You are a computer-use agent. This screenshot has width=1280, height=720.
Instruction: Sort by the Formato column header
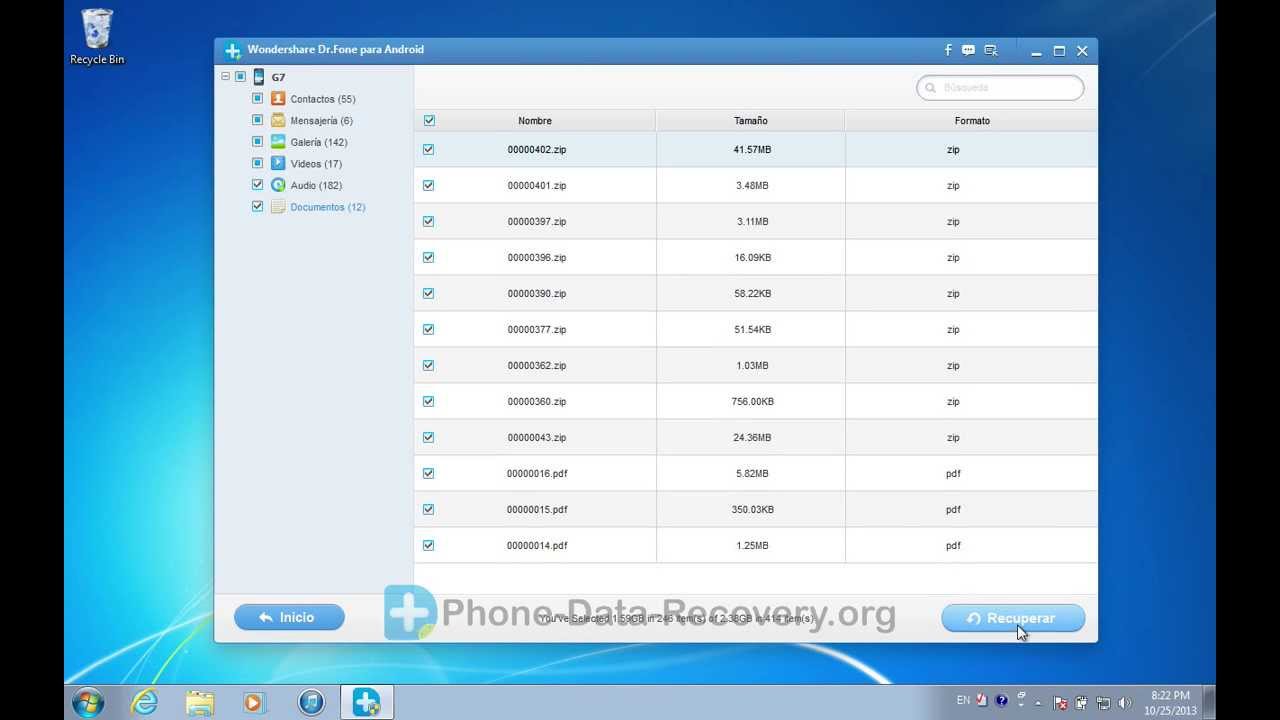click(972, 121)
